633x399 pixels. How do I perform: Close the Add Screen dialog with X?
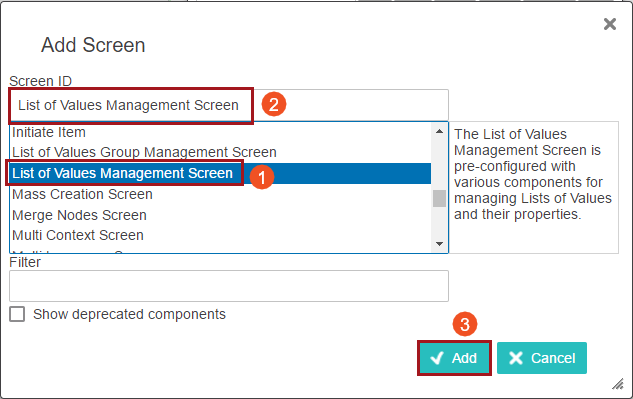pyautogui.click(x=610, y=24)
